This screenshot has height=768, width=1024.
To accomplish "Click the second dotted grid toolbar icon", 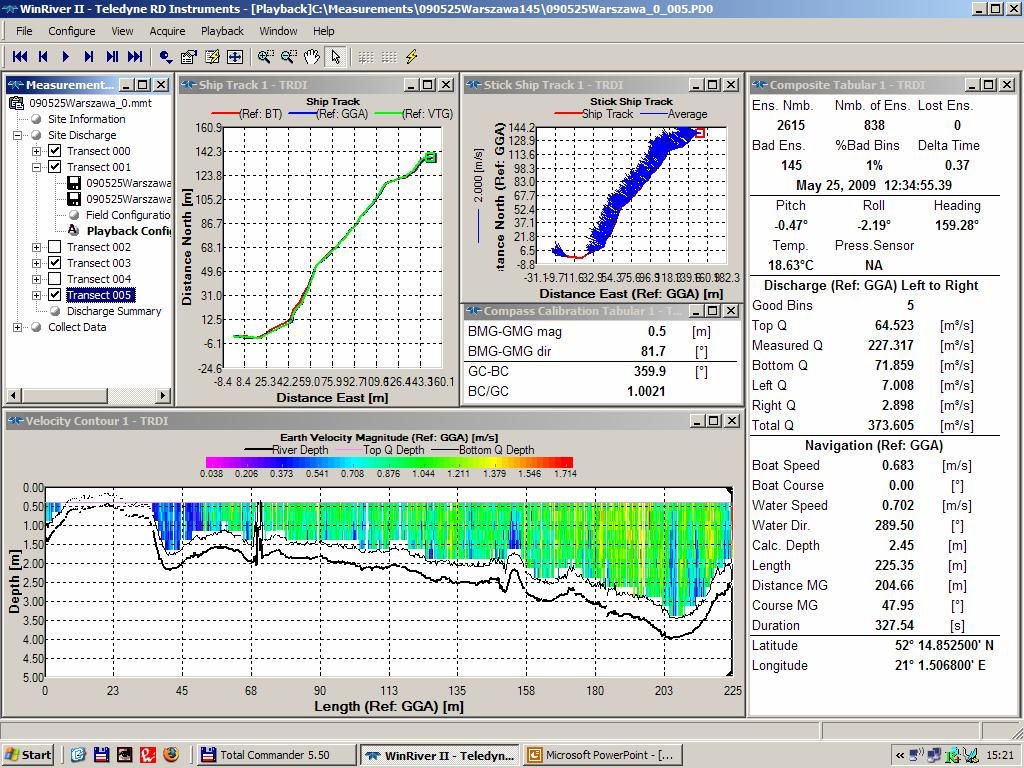I will click(x=389, y=57).
